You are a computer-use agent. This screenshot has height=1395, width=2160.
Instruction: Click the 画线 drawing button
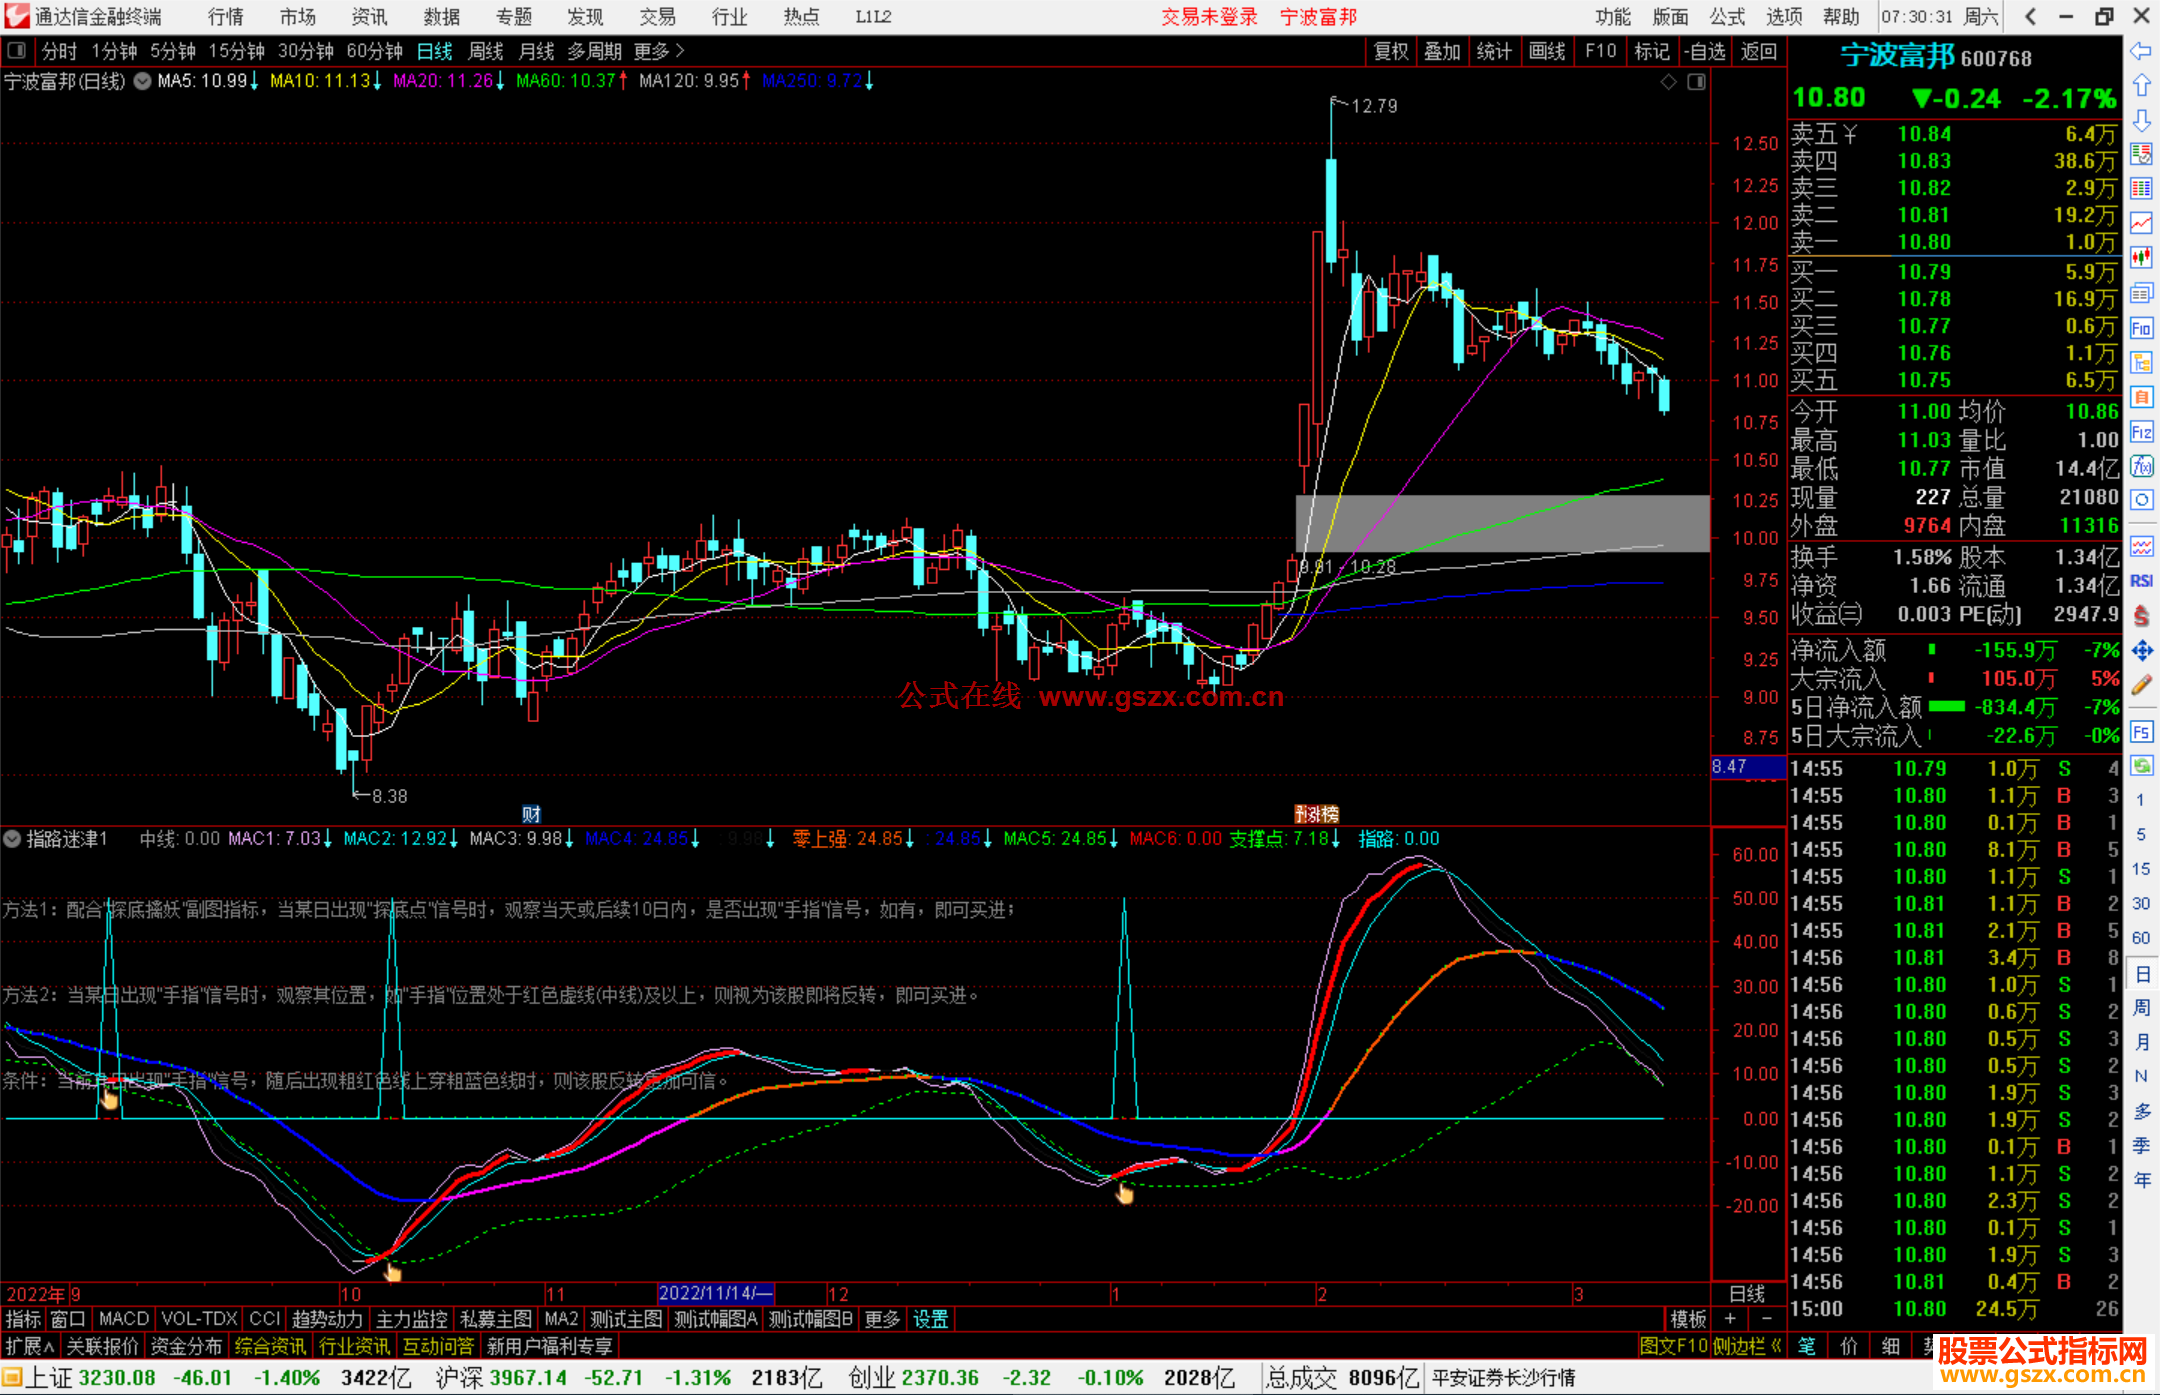(x=1546, y=51)
